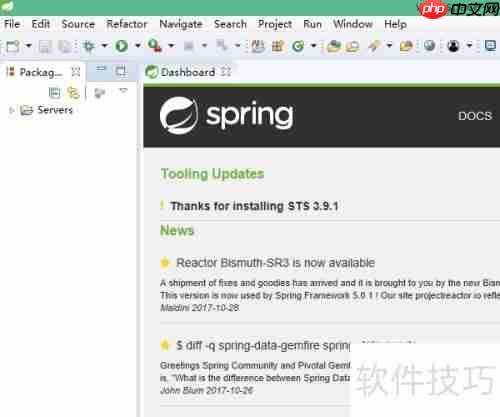500x417 pixels.
Task: Open dropdown arrow next to Run icon
Action: 137,45
